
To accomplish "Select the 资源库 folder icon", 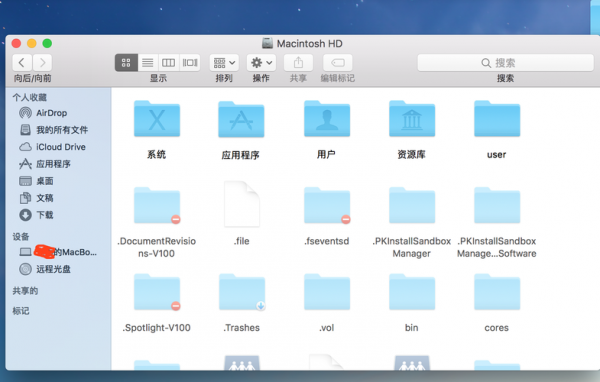I will tap(412, 119).
